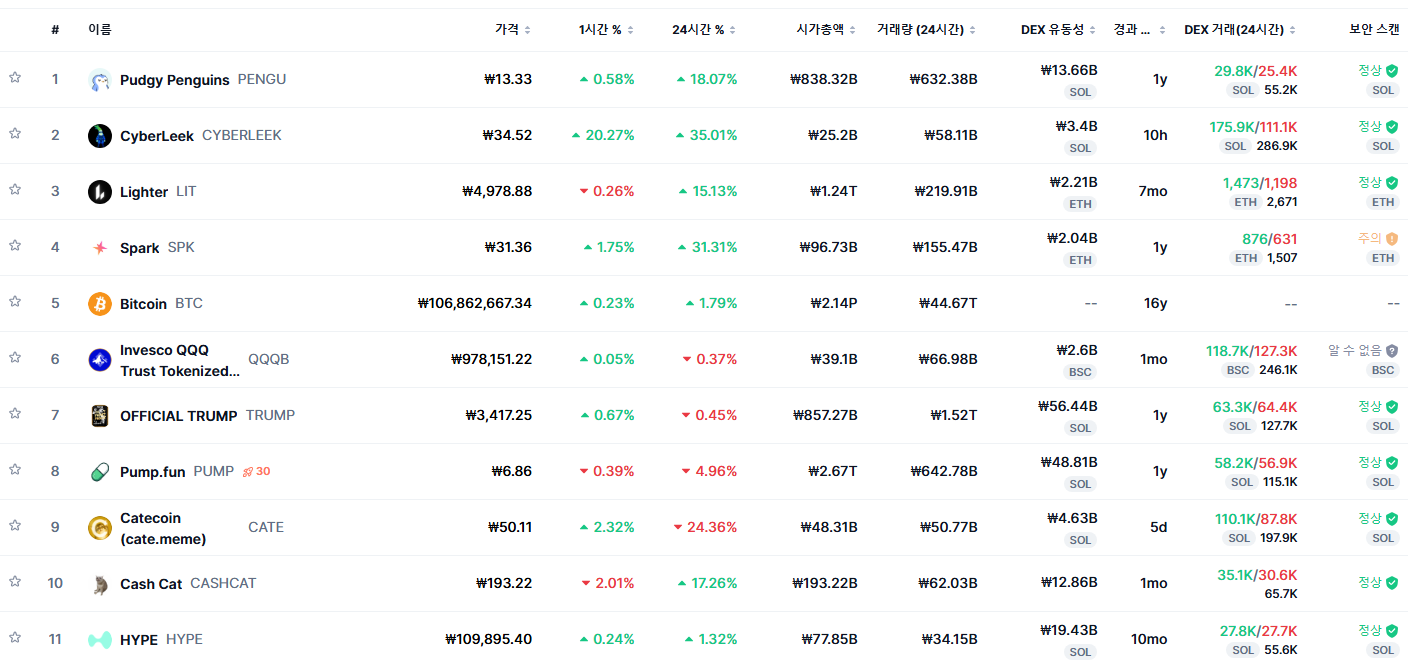Click the Pump.fun pill logo
Screen dimensions: 1408x660
tap(100, 472)
